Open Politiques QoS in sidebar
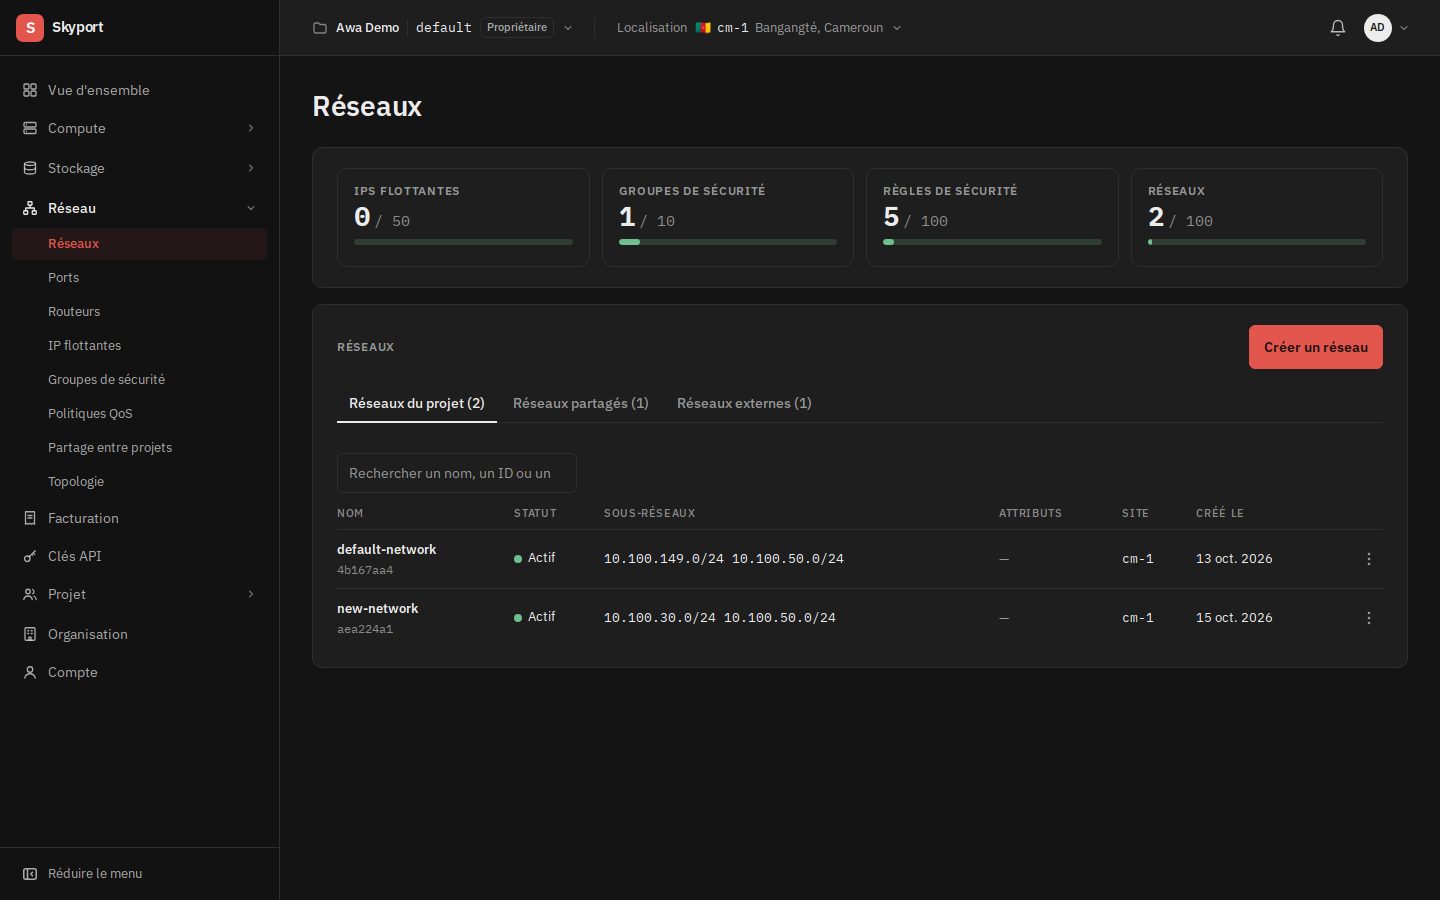This screenshot has height=900, width=1440. [x=90, y=413]
